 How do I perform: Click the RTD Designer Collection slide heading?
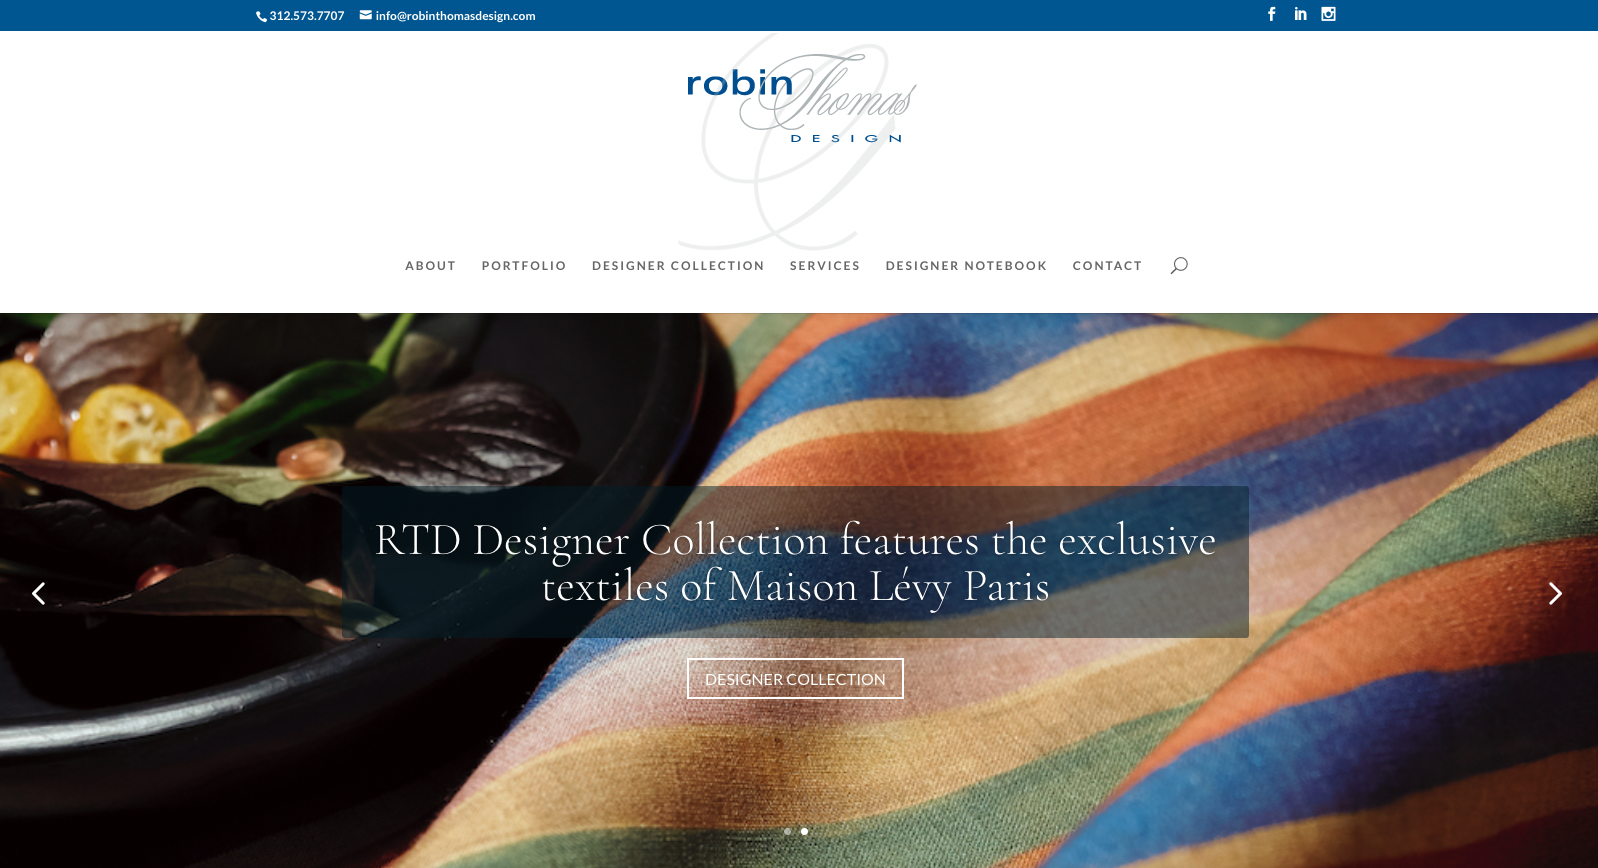795,563
